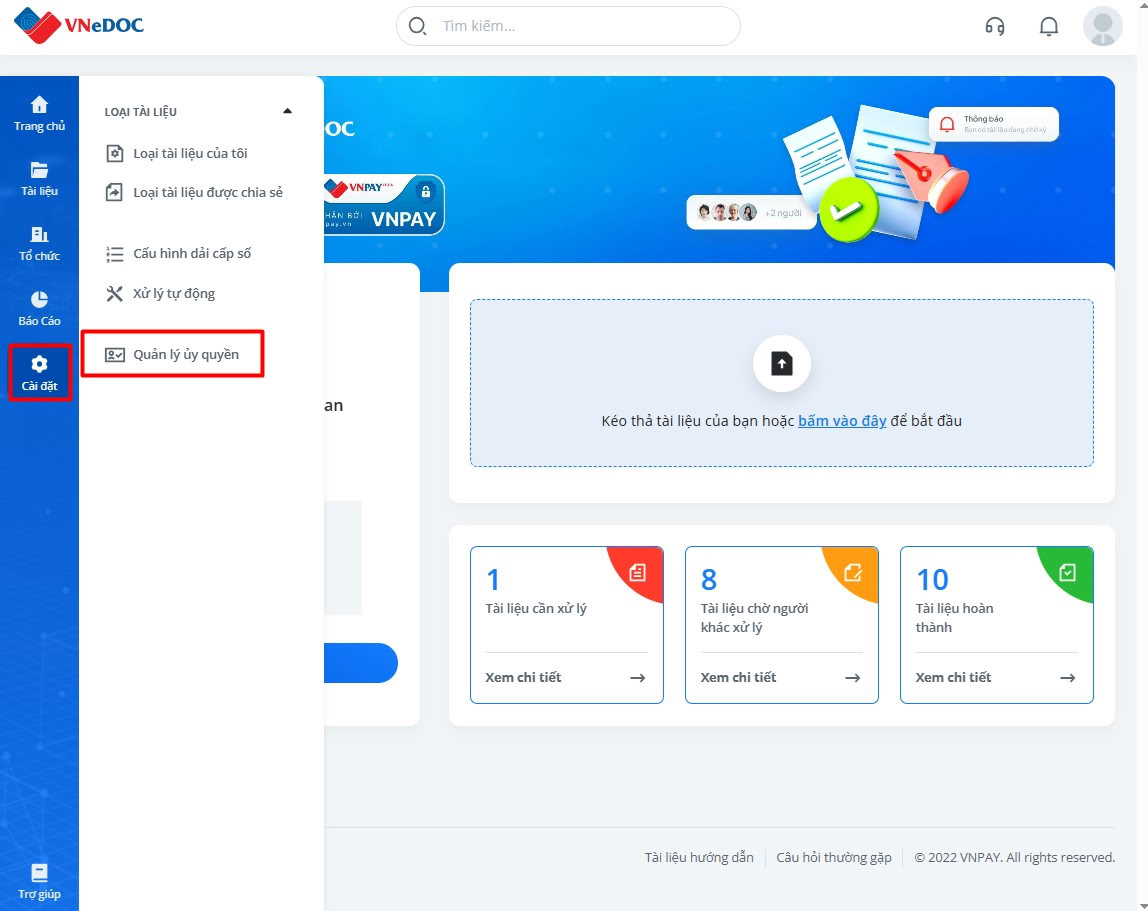Click the +2 người avatars badge

(x=751, y=213)
